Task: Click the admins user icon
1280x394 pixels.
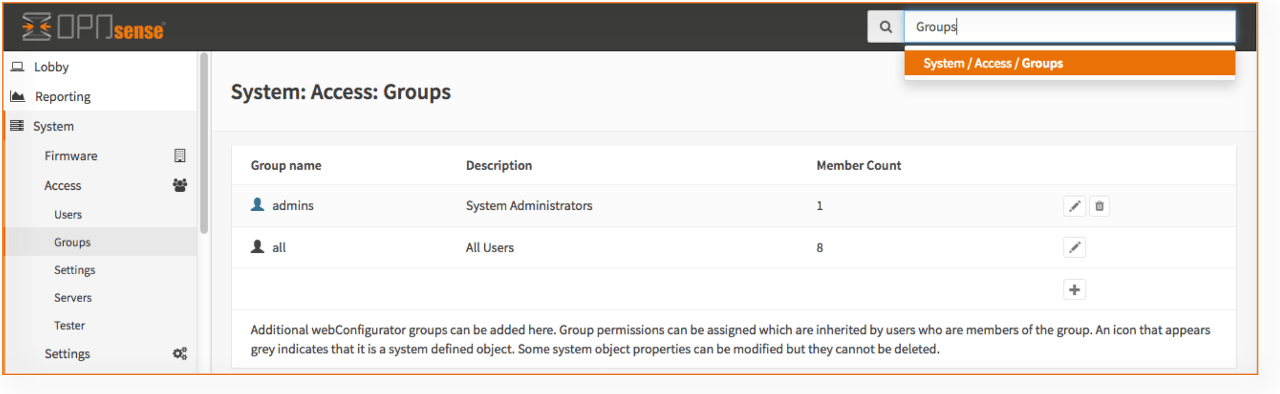Action: pos(257,204)
